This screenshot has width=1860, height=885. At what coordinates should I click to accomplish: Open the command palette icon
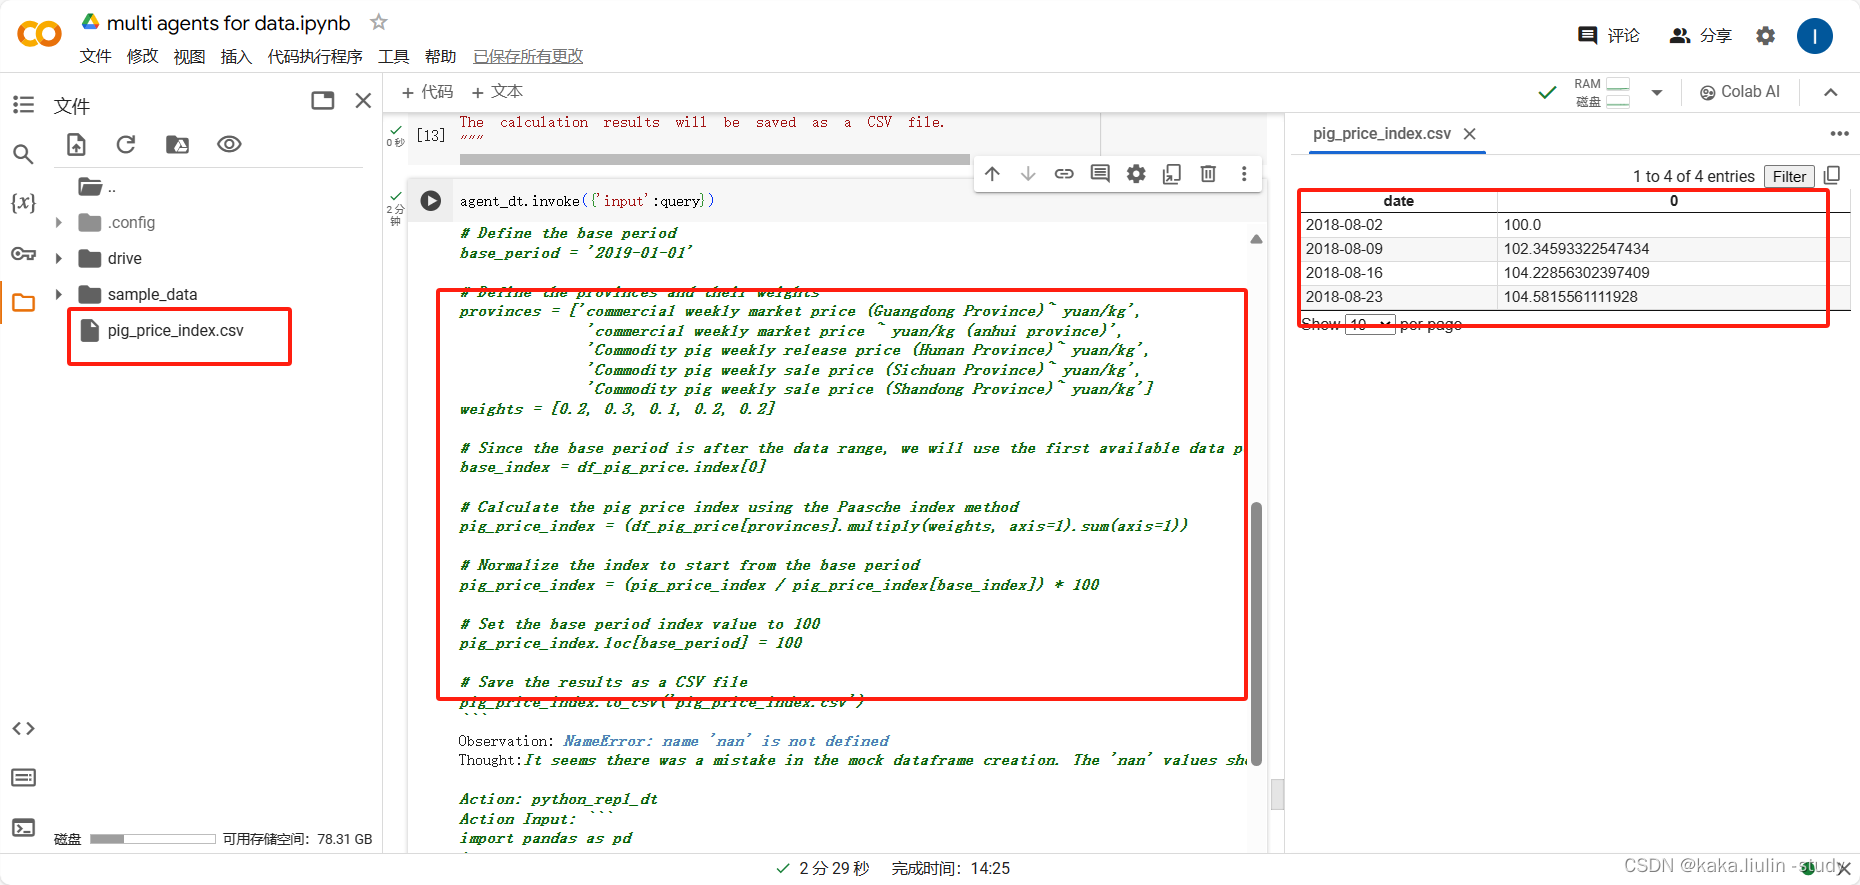coord(23,778)
